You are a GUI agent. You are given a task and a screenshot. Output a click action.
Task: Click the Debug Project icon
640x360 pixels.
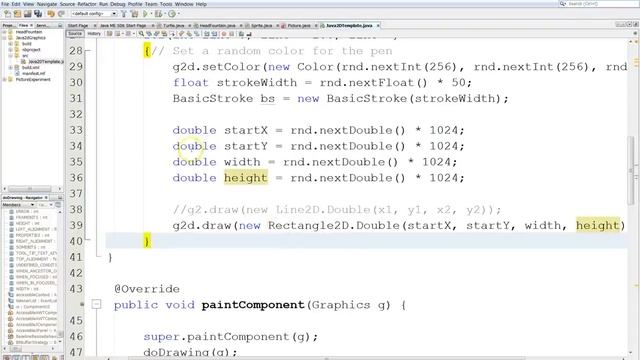(158, 14)
